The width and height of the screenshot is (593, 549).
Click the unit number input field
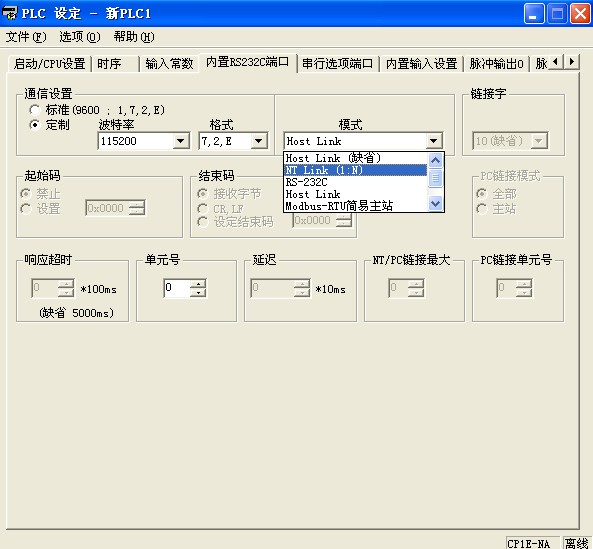point(177,288)
